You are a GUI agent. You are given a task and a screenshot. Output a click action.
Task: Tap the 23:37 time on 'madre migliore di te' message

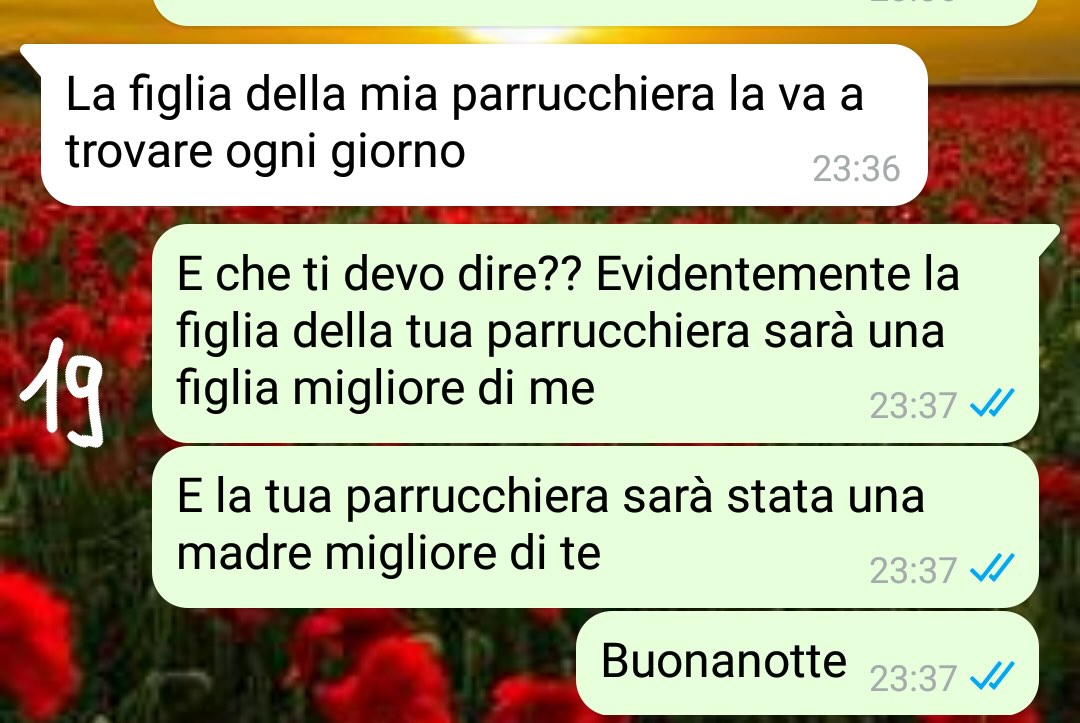(x=913, y=570)
